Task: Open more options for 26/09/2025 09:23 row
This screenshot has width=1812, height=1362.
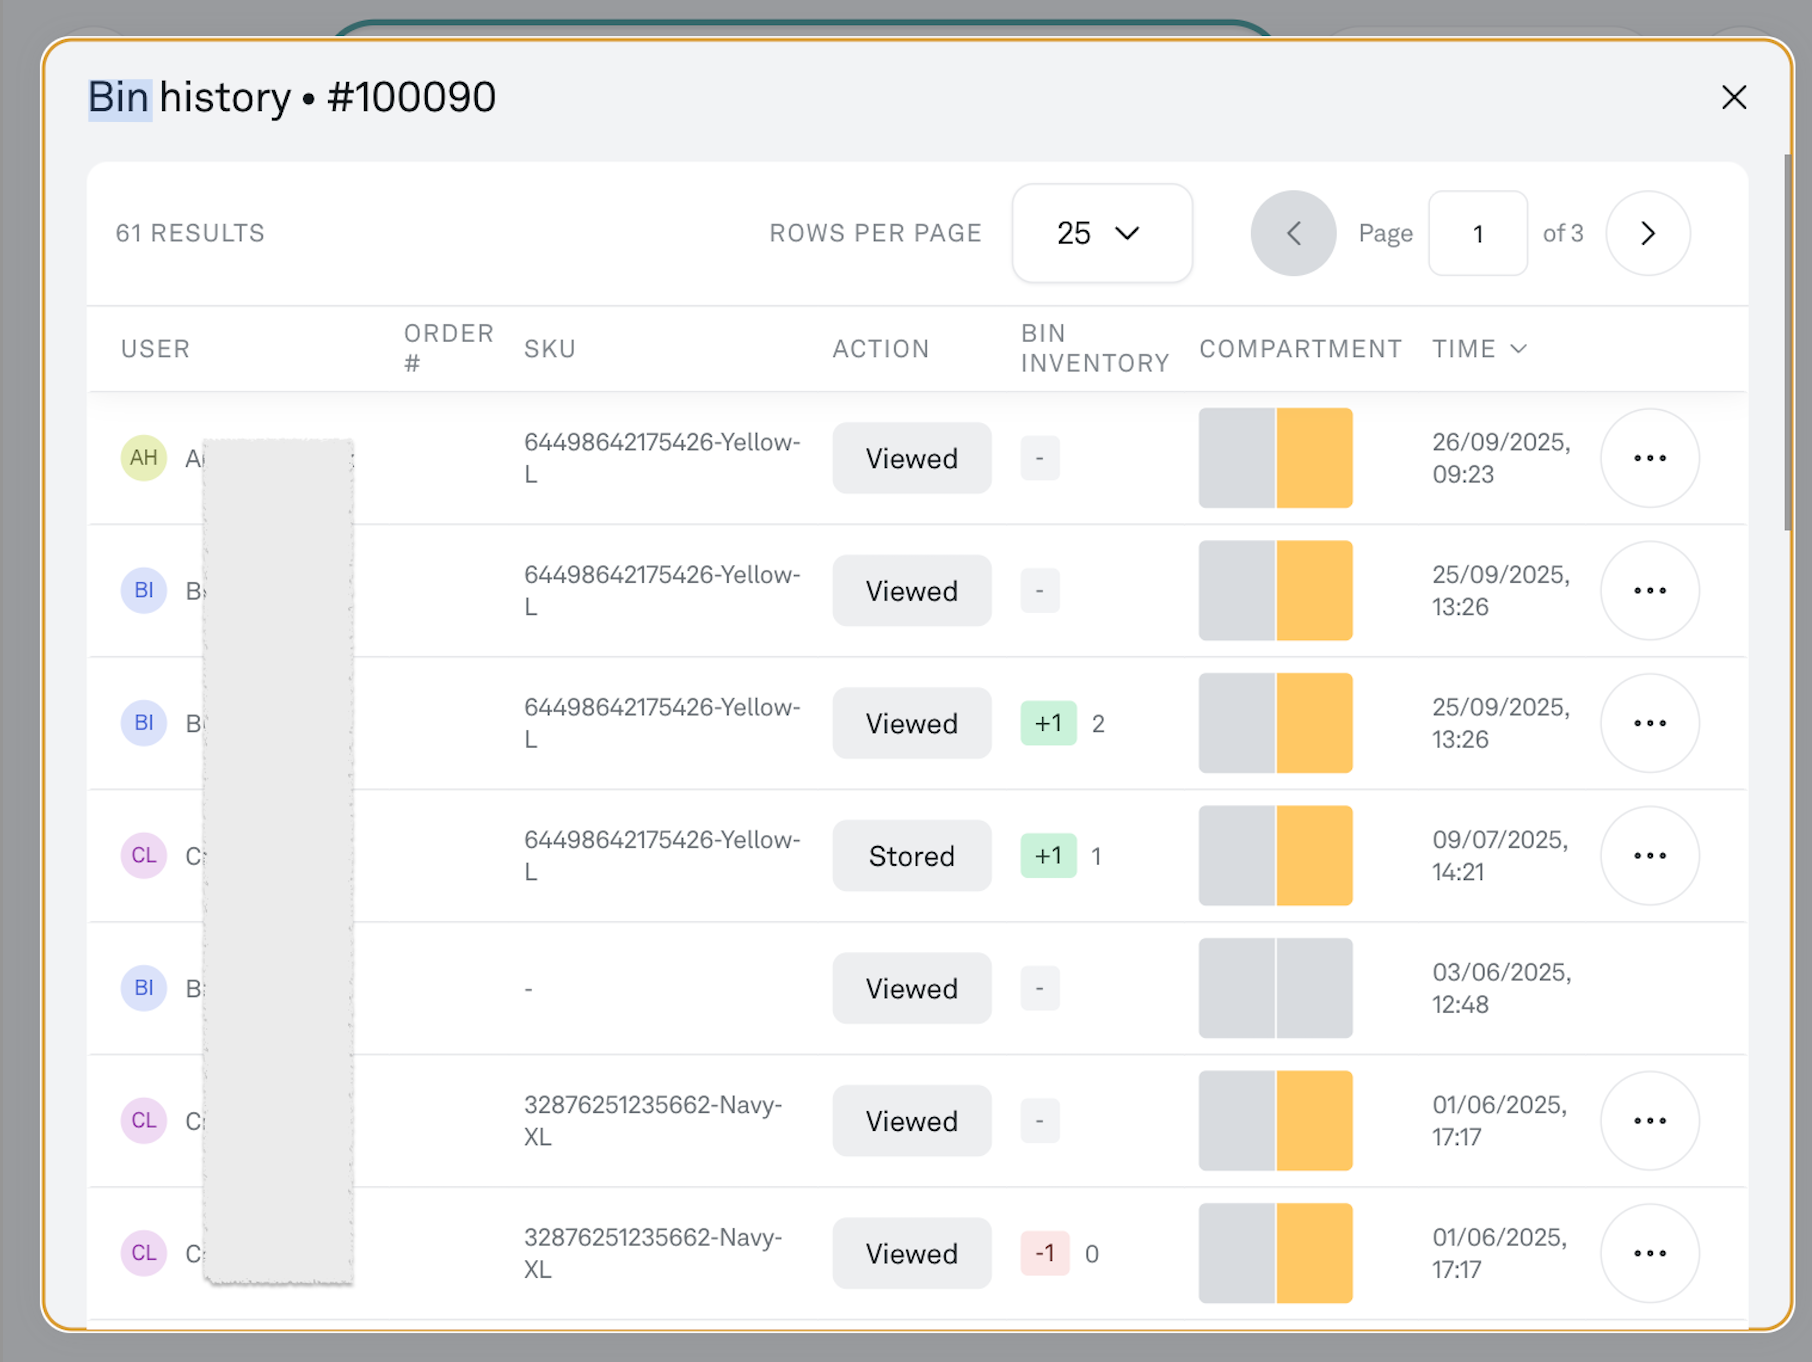Action: point(1649,458)
